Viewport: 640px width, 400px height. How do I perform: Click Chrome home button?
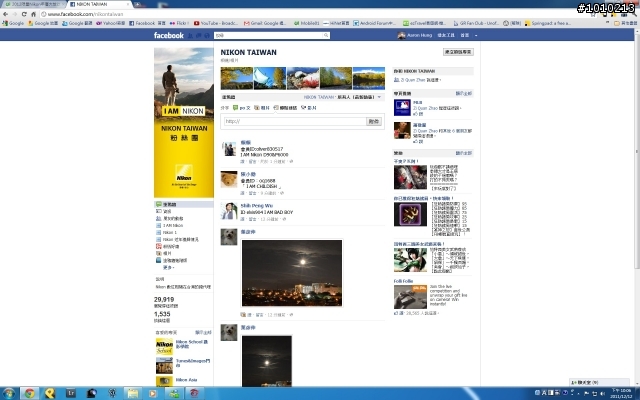(x=33, y=14)
